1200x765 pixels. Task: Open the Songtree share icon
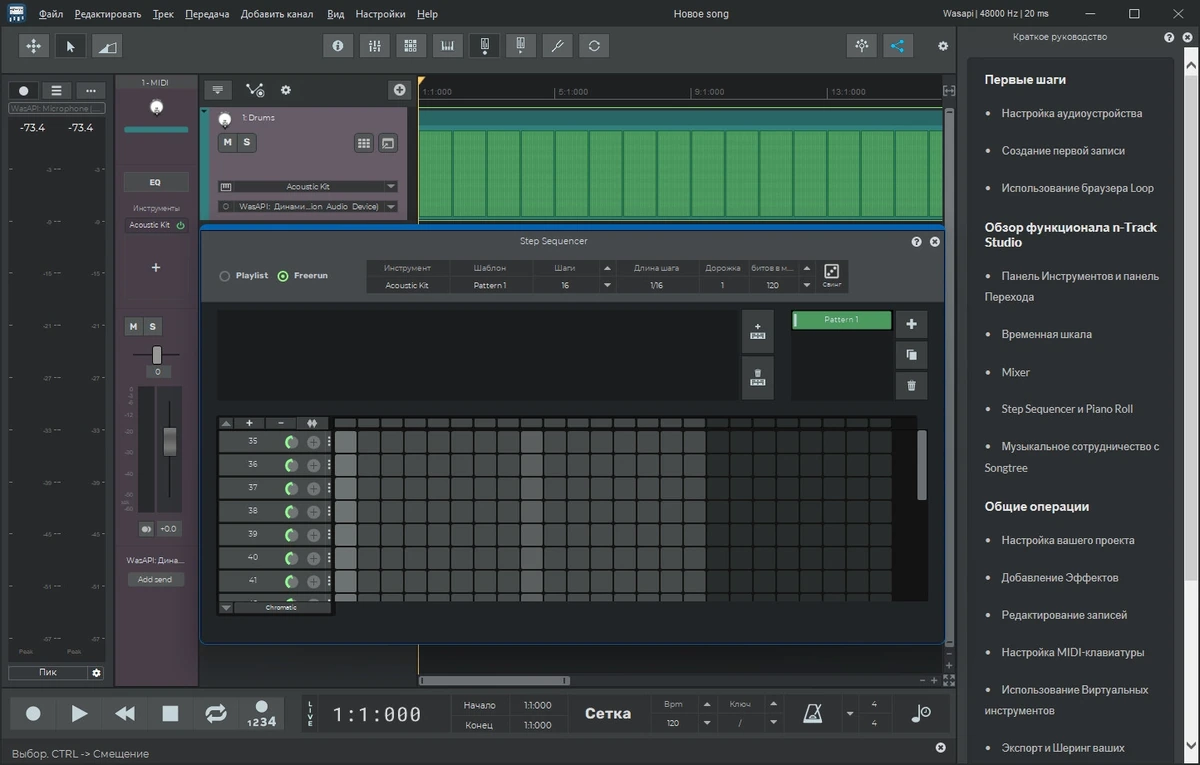click(898, 46)
